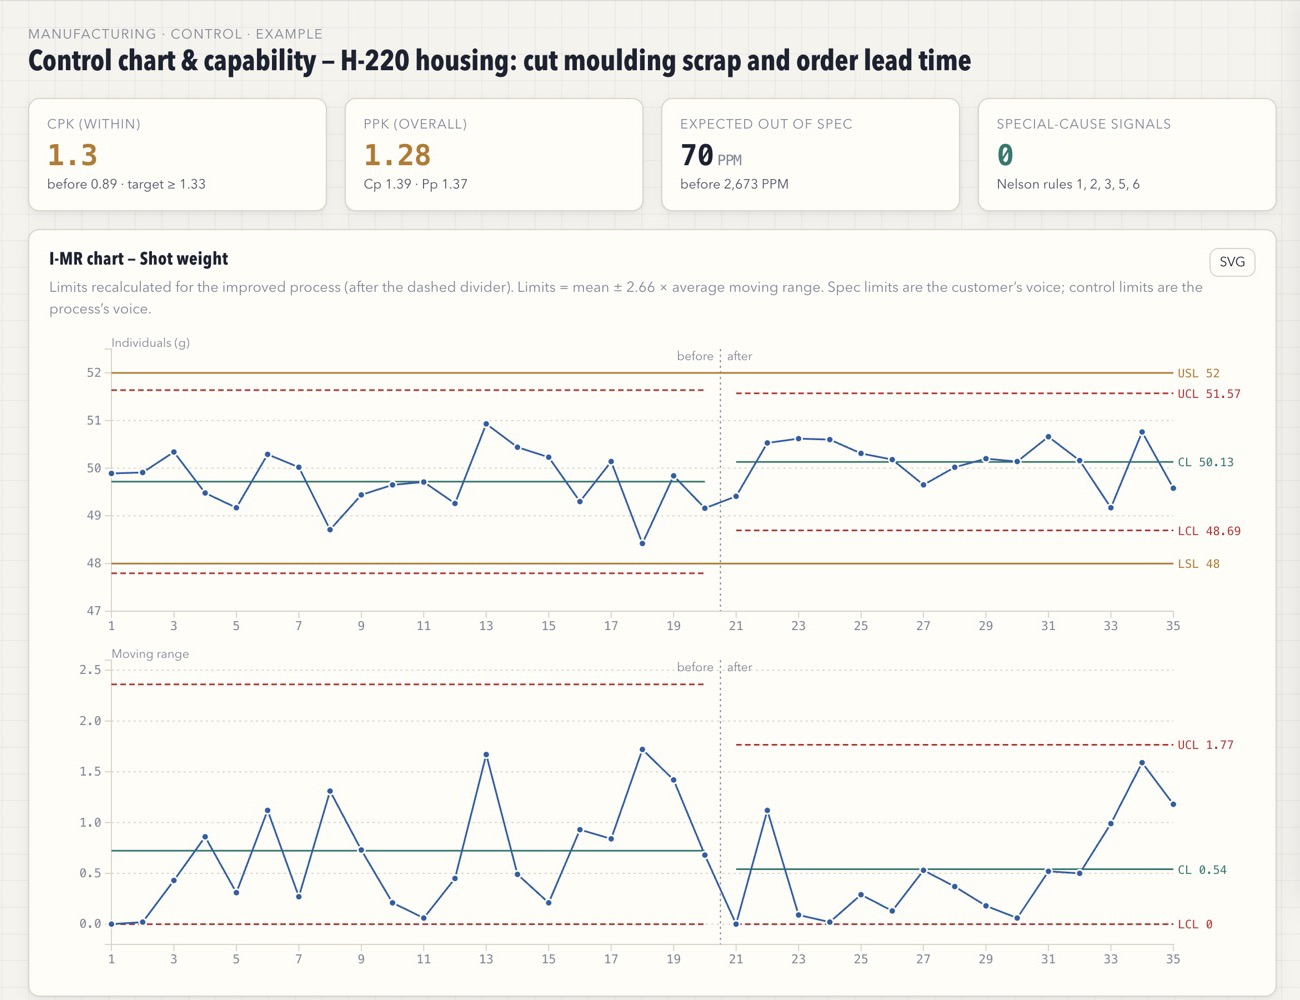Click the "I-MR chart – Shot weight" heading
The width and height of the screenshot is (1300, 1000).
(x=138, y=259)
